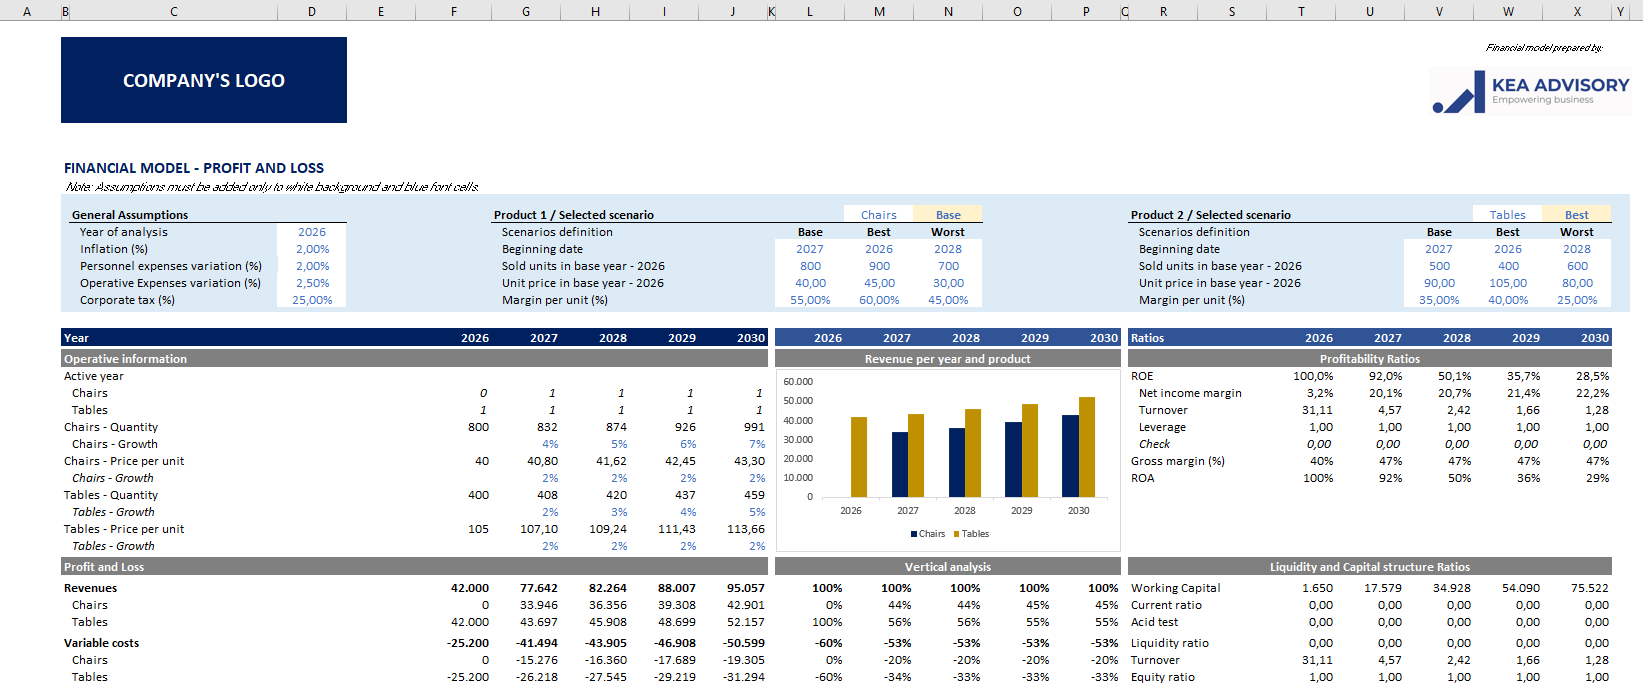
Task: Open the Product 1 'Chairs' selector cell
Action: click(x=878, y=215)
